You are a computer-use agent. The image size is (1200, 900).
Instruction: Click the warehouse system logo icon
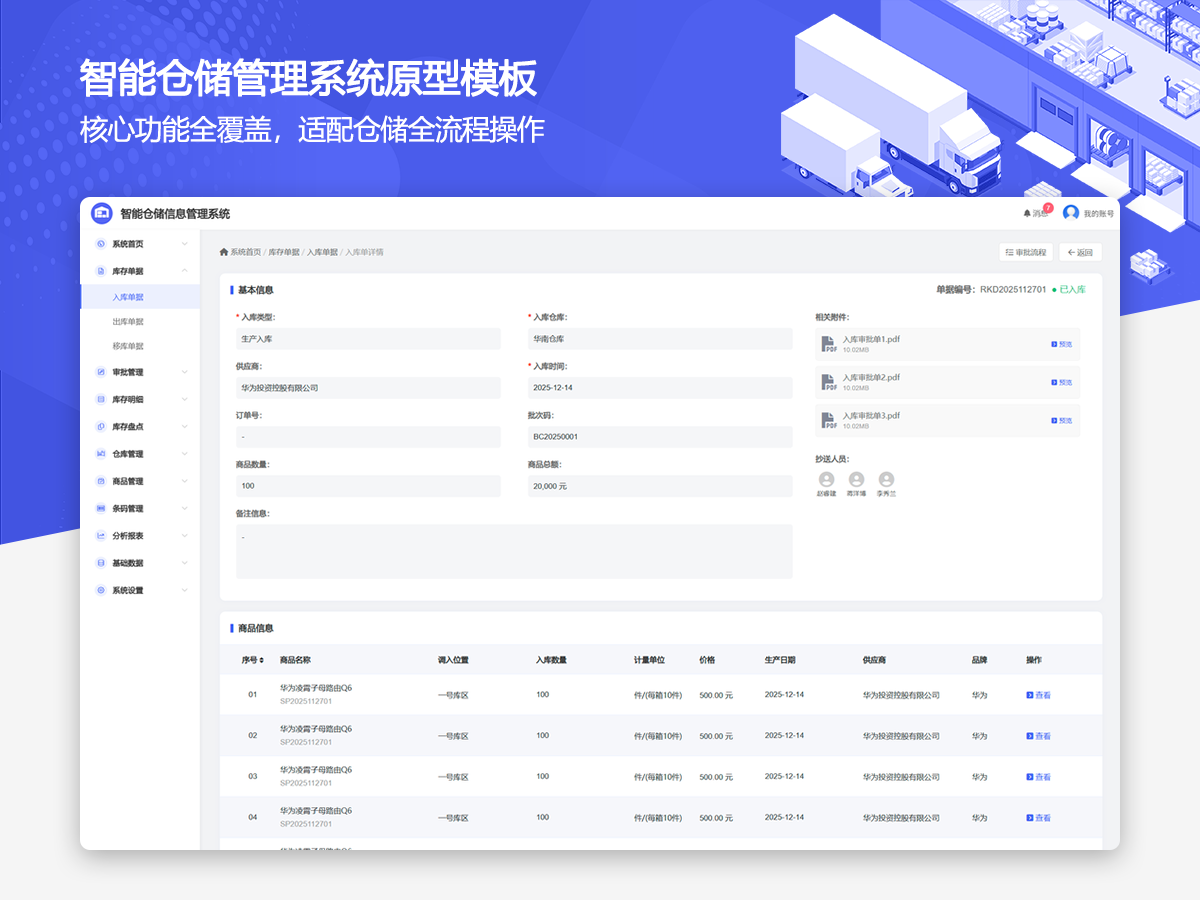click(102, 213)
